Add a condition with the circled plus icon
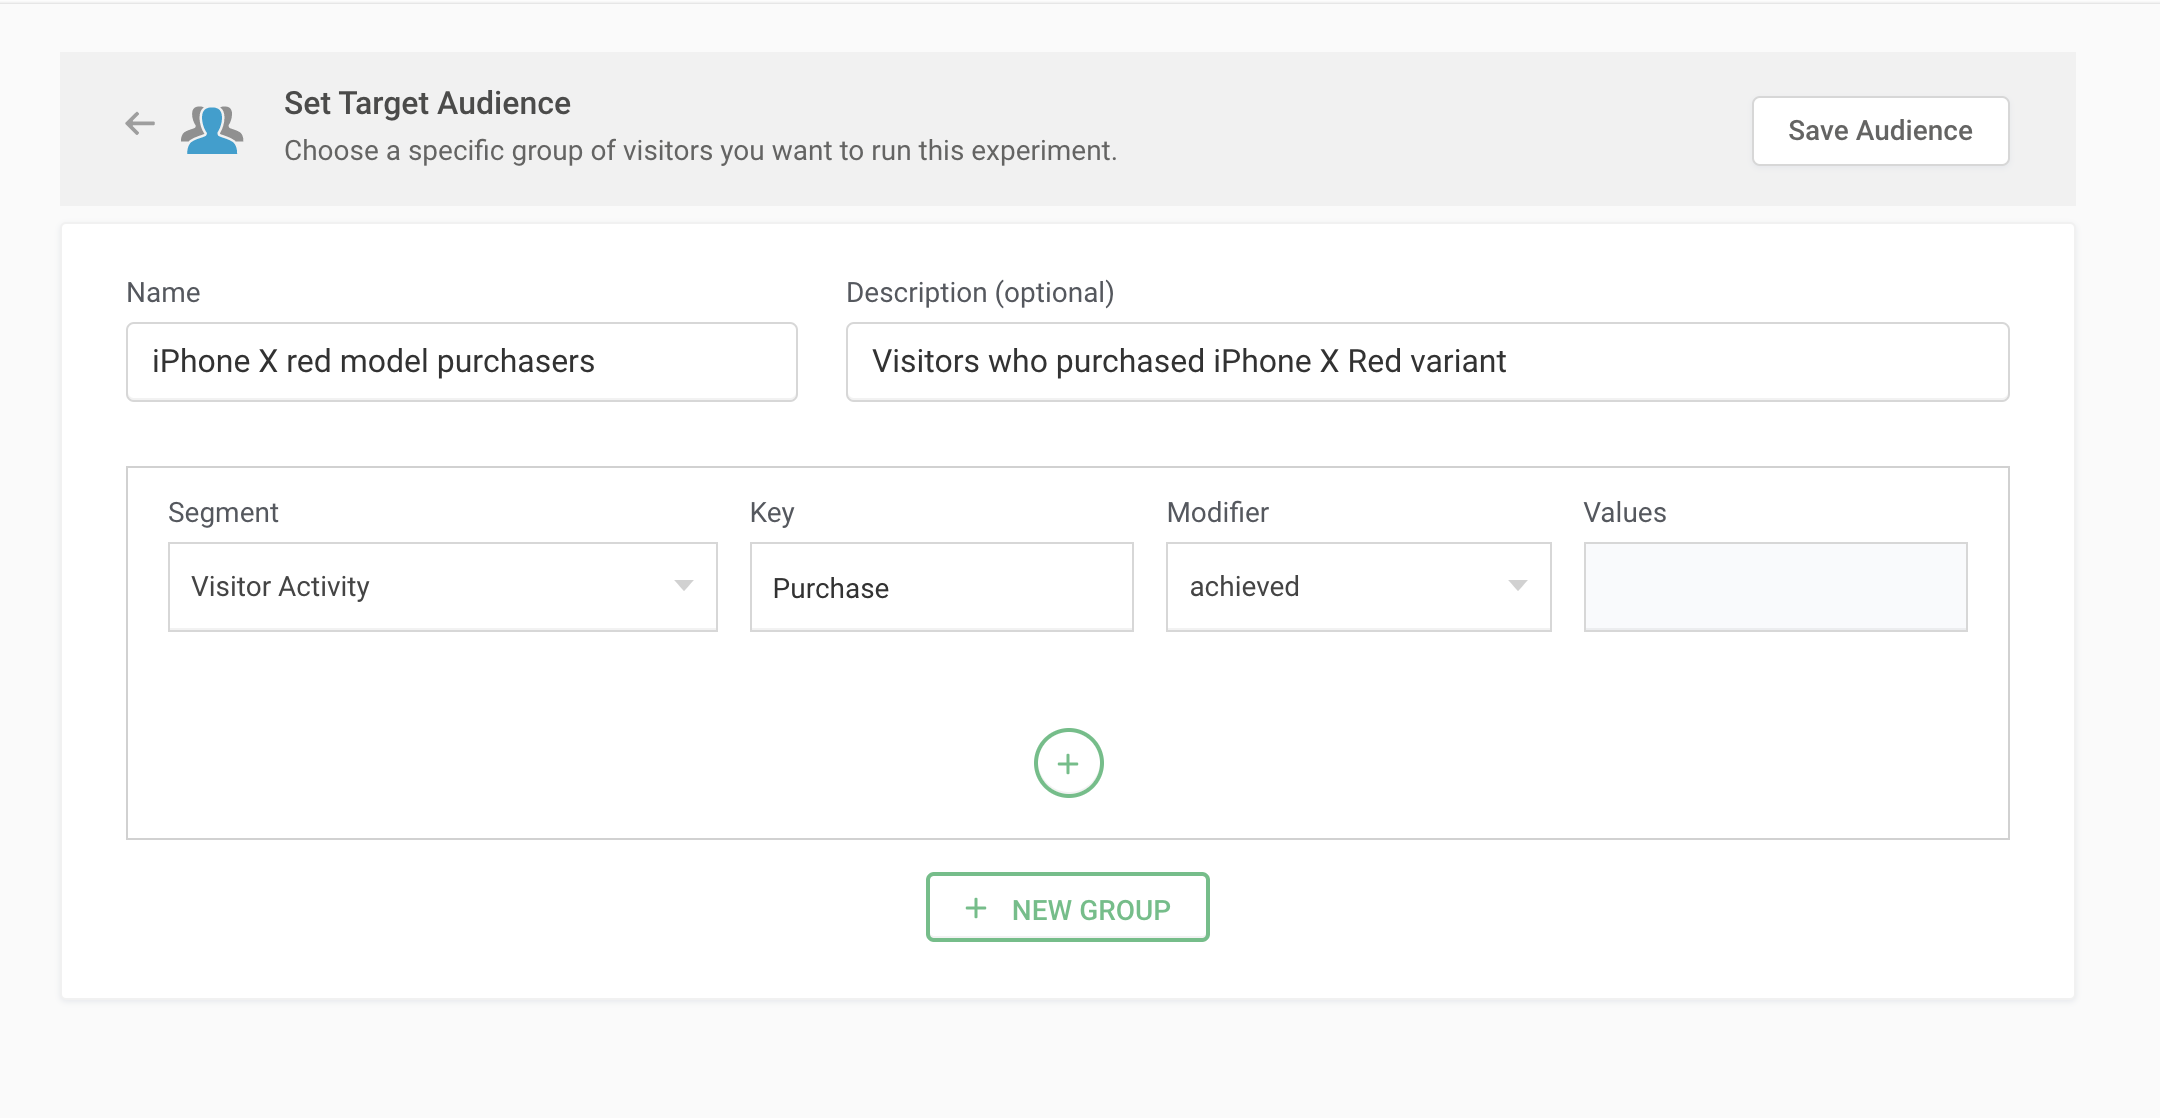2160x1118 pixels. (x=1068, y=763)
